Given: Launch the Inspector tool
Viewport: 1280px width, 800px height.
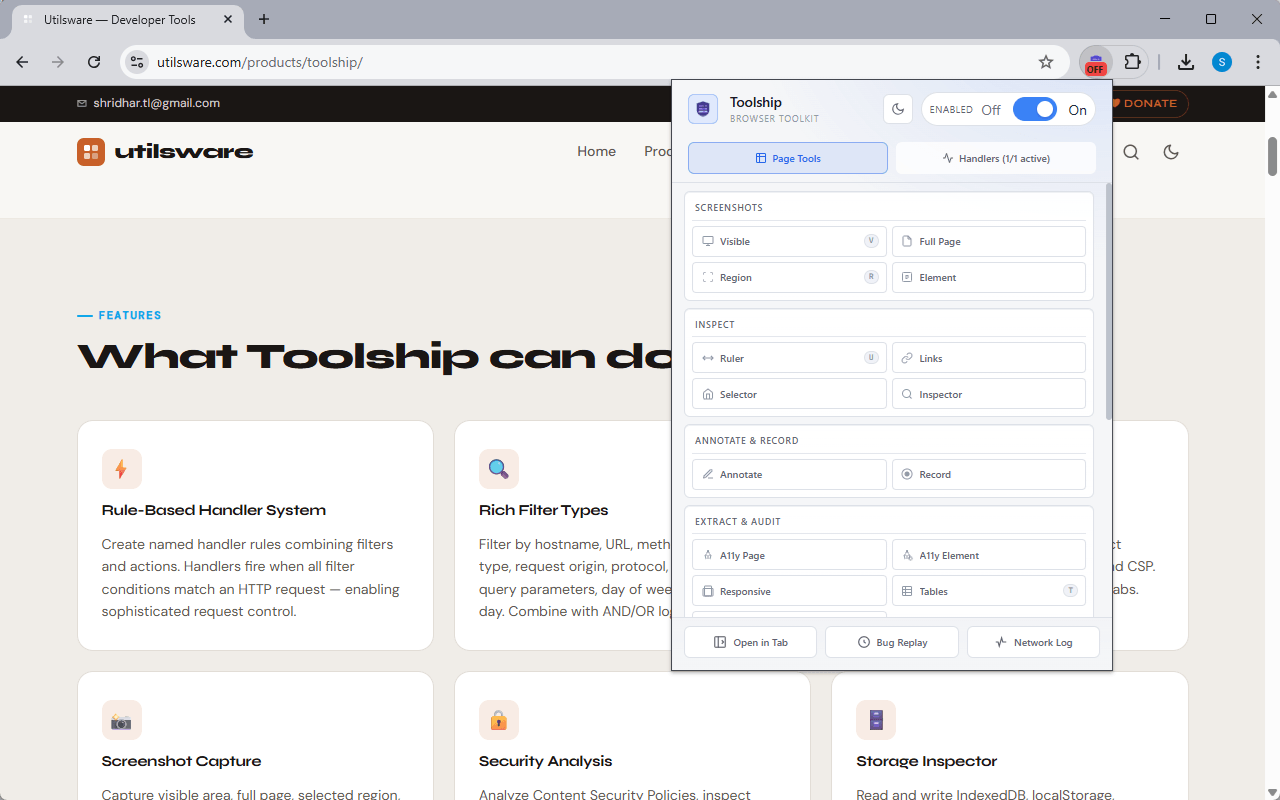Looking at the screenshot, I should tap(988, 393).
